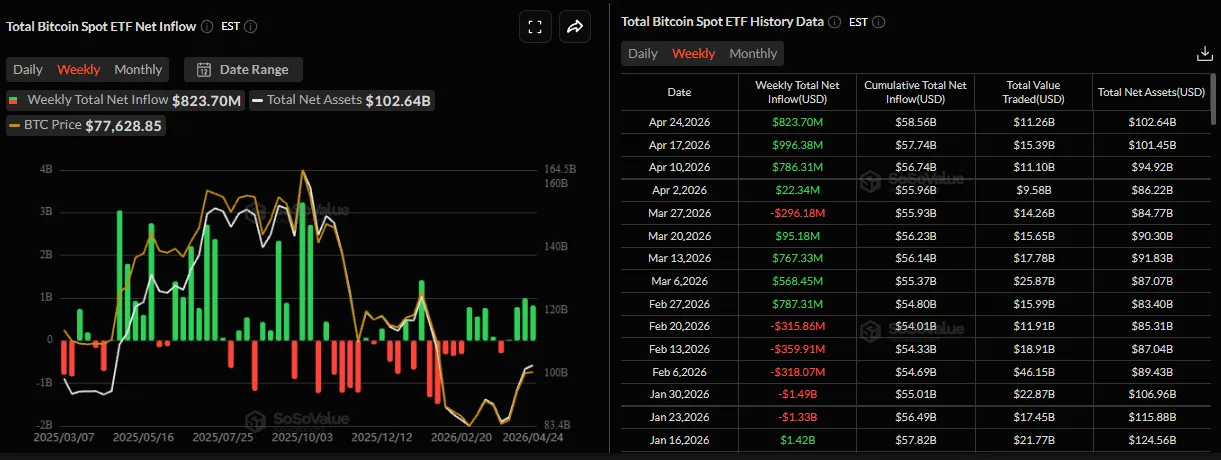Screen dimensions: 1221x460
Task: Click the BTC Price orange legend swatch
Action: [14, 126]
